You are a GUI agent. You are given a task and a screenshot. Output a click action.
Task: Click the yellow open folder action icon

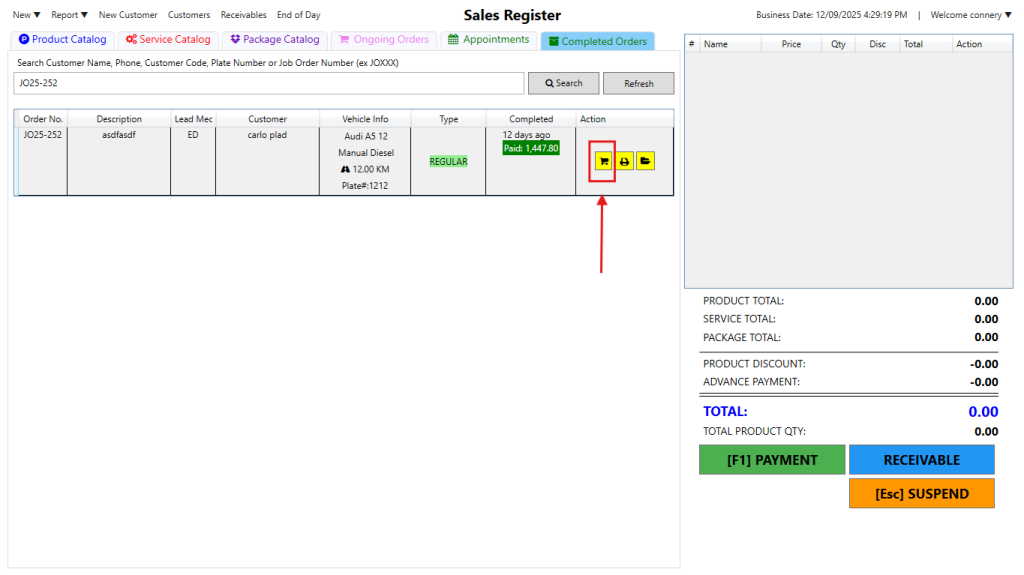point(645,161)
